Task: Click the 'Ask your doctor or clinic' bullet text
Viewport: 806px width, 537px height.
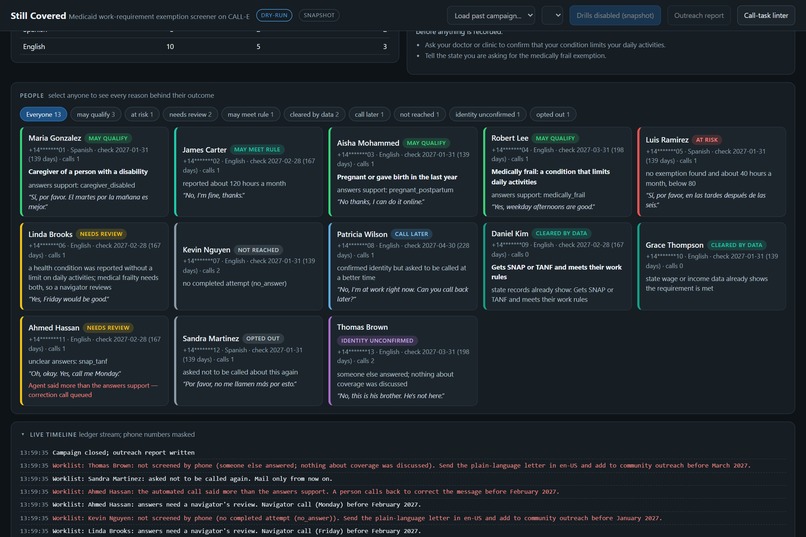Action: coord(545,45)
